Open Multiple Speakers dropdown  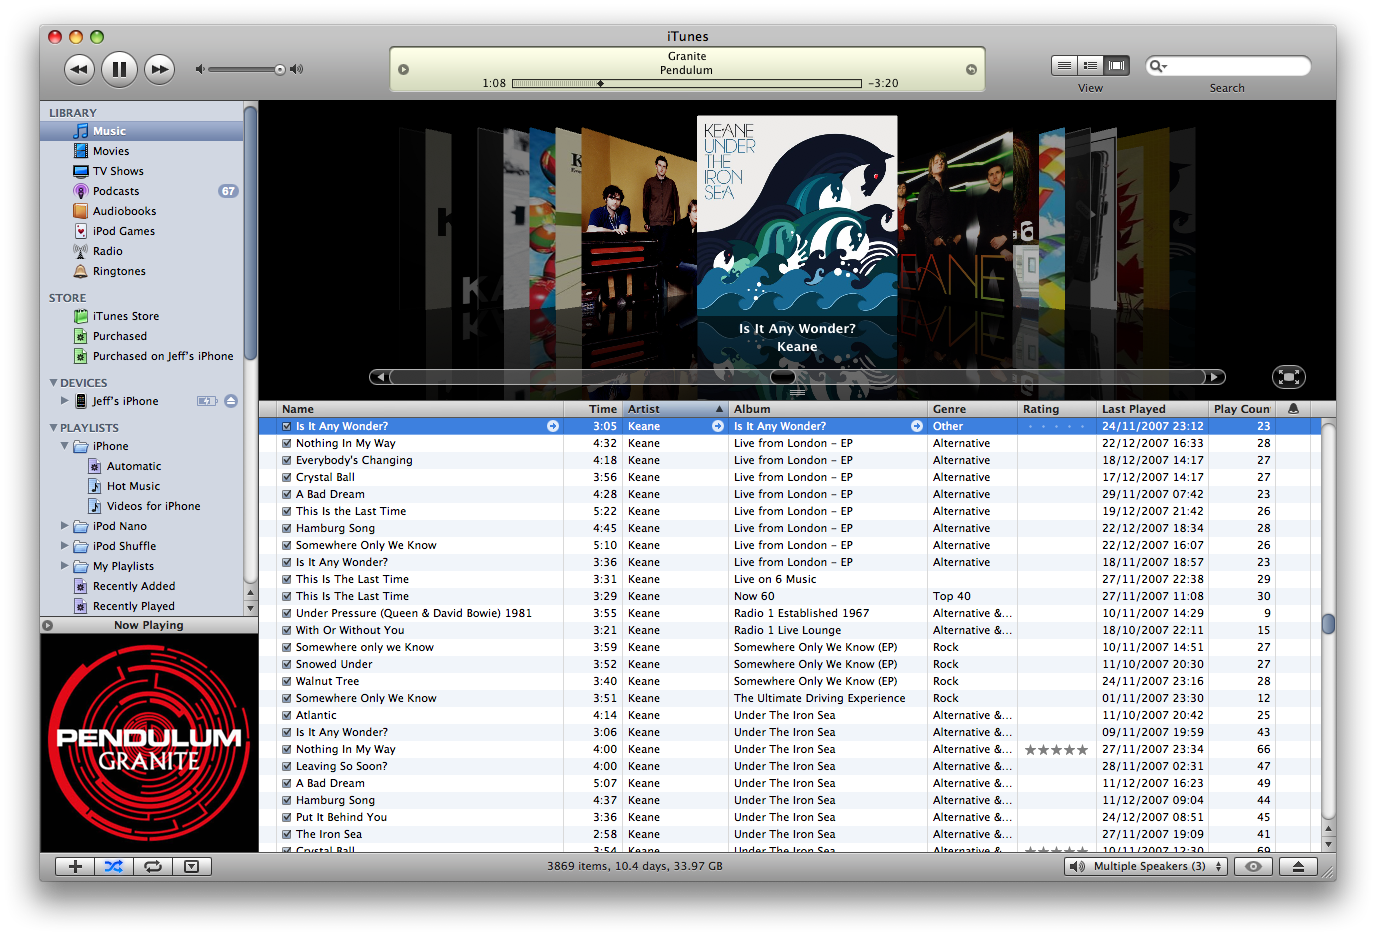click(x=1146, y=867)
